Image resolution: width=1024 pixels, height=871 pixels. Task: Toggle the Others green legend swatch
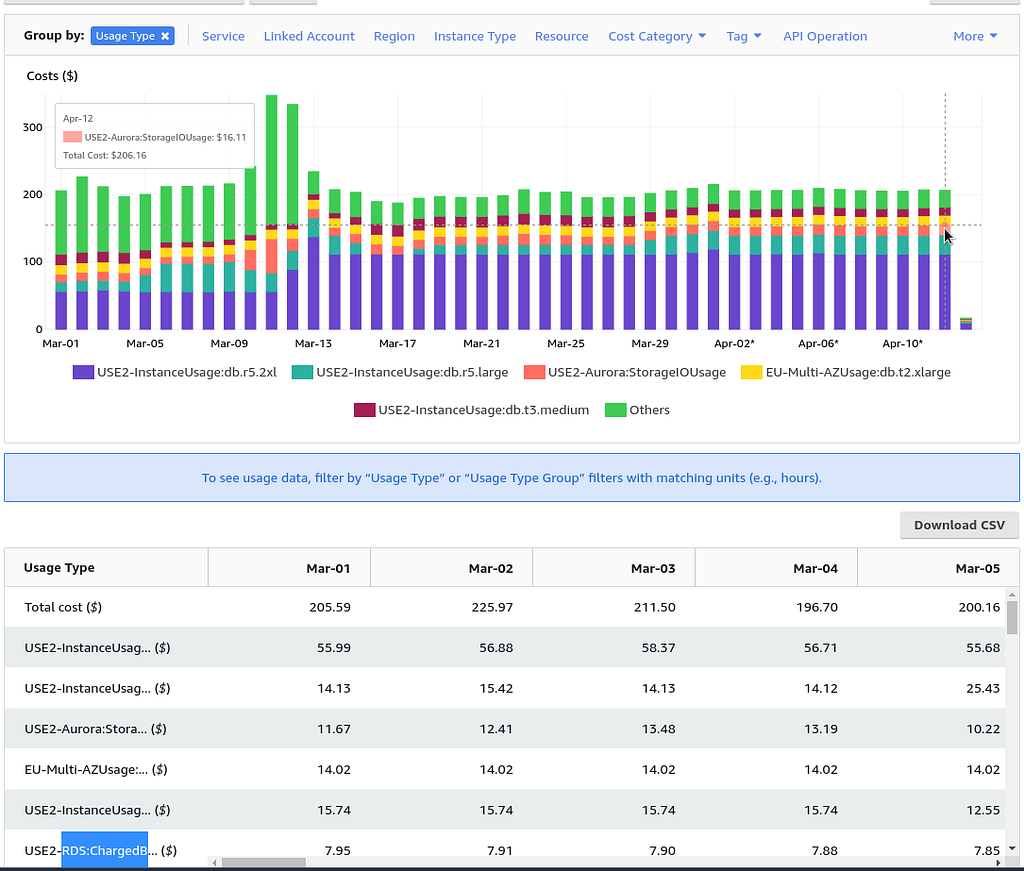[615, 410]
